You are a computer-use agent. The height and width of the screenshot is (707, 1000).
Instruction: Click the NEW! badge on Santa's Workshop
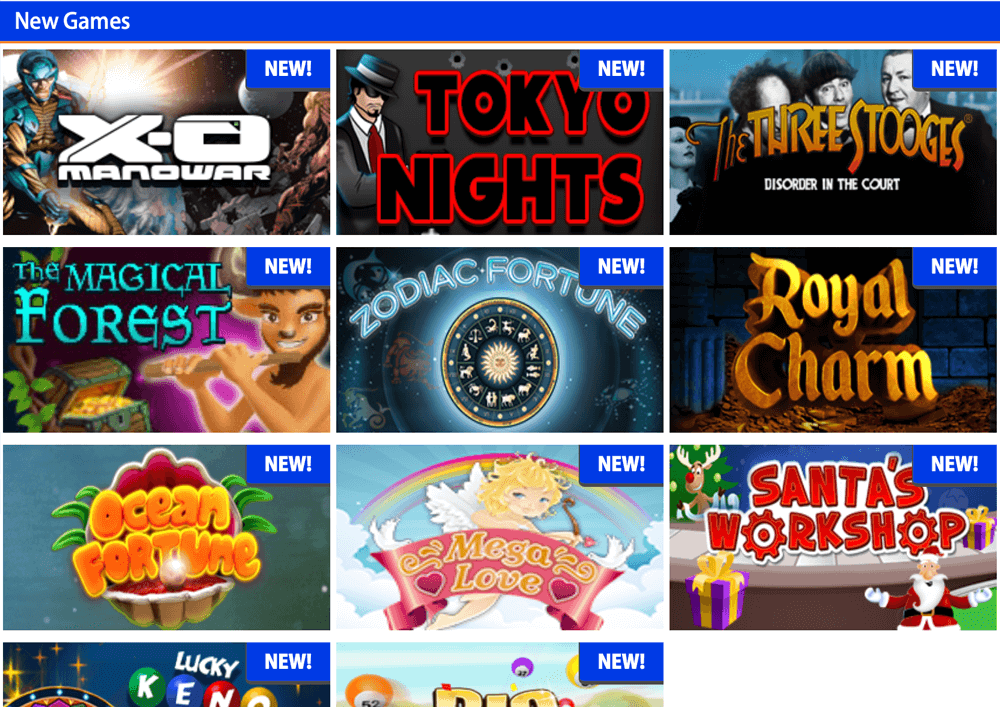[955, 464]
